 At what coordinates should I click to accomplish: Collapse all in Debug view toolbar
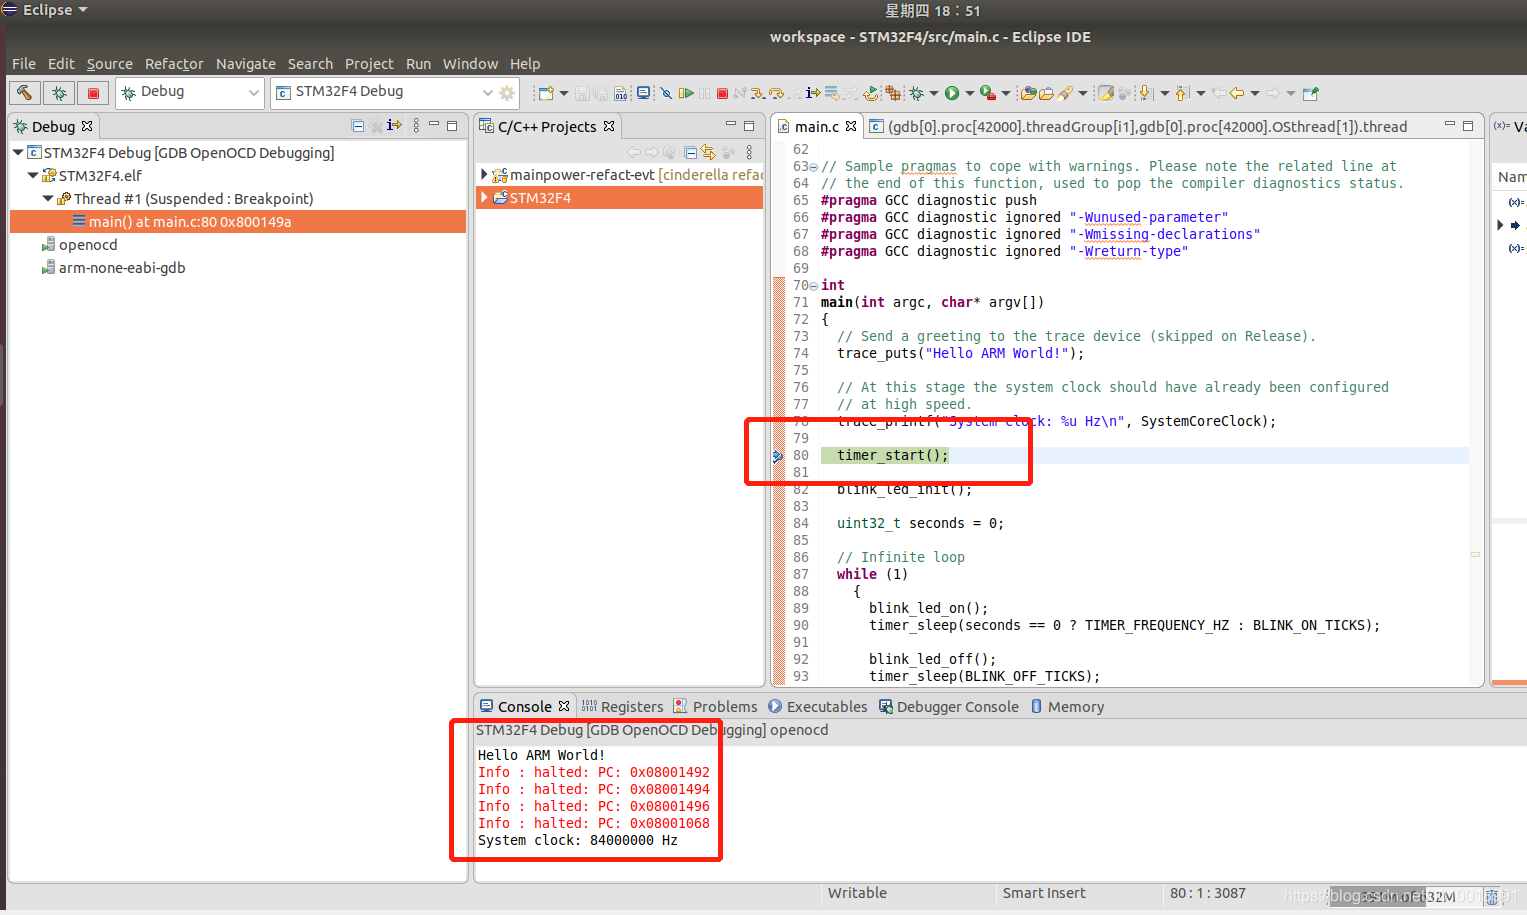[358, 126]
